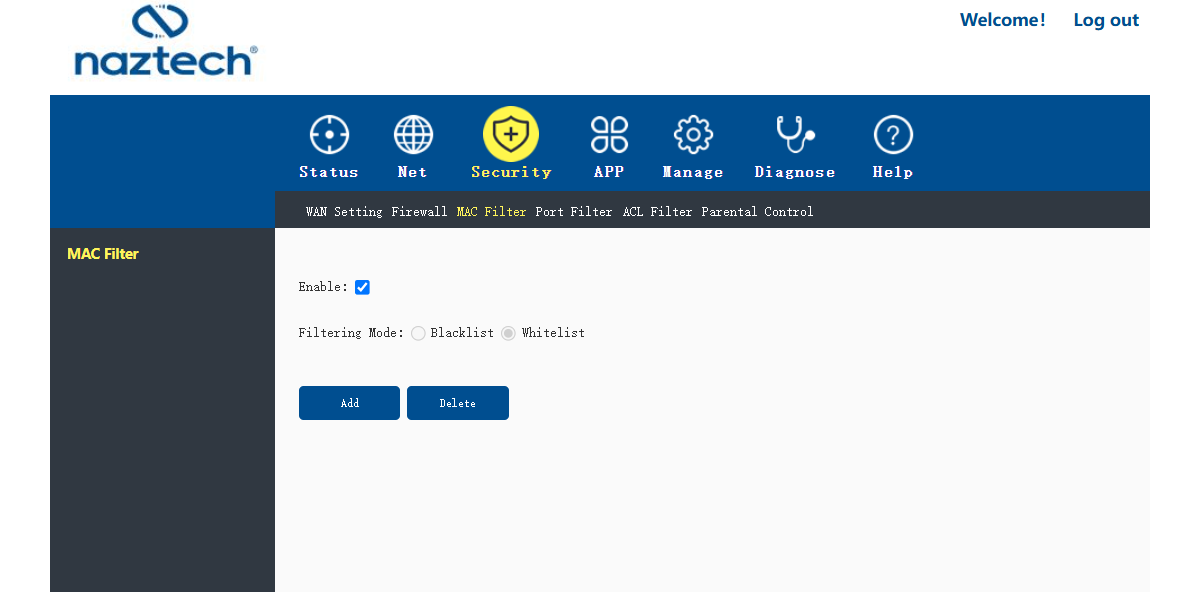
Task: Uncheck the Enable checkbox
Action: click(363, 287)
